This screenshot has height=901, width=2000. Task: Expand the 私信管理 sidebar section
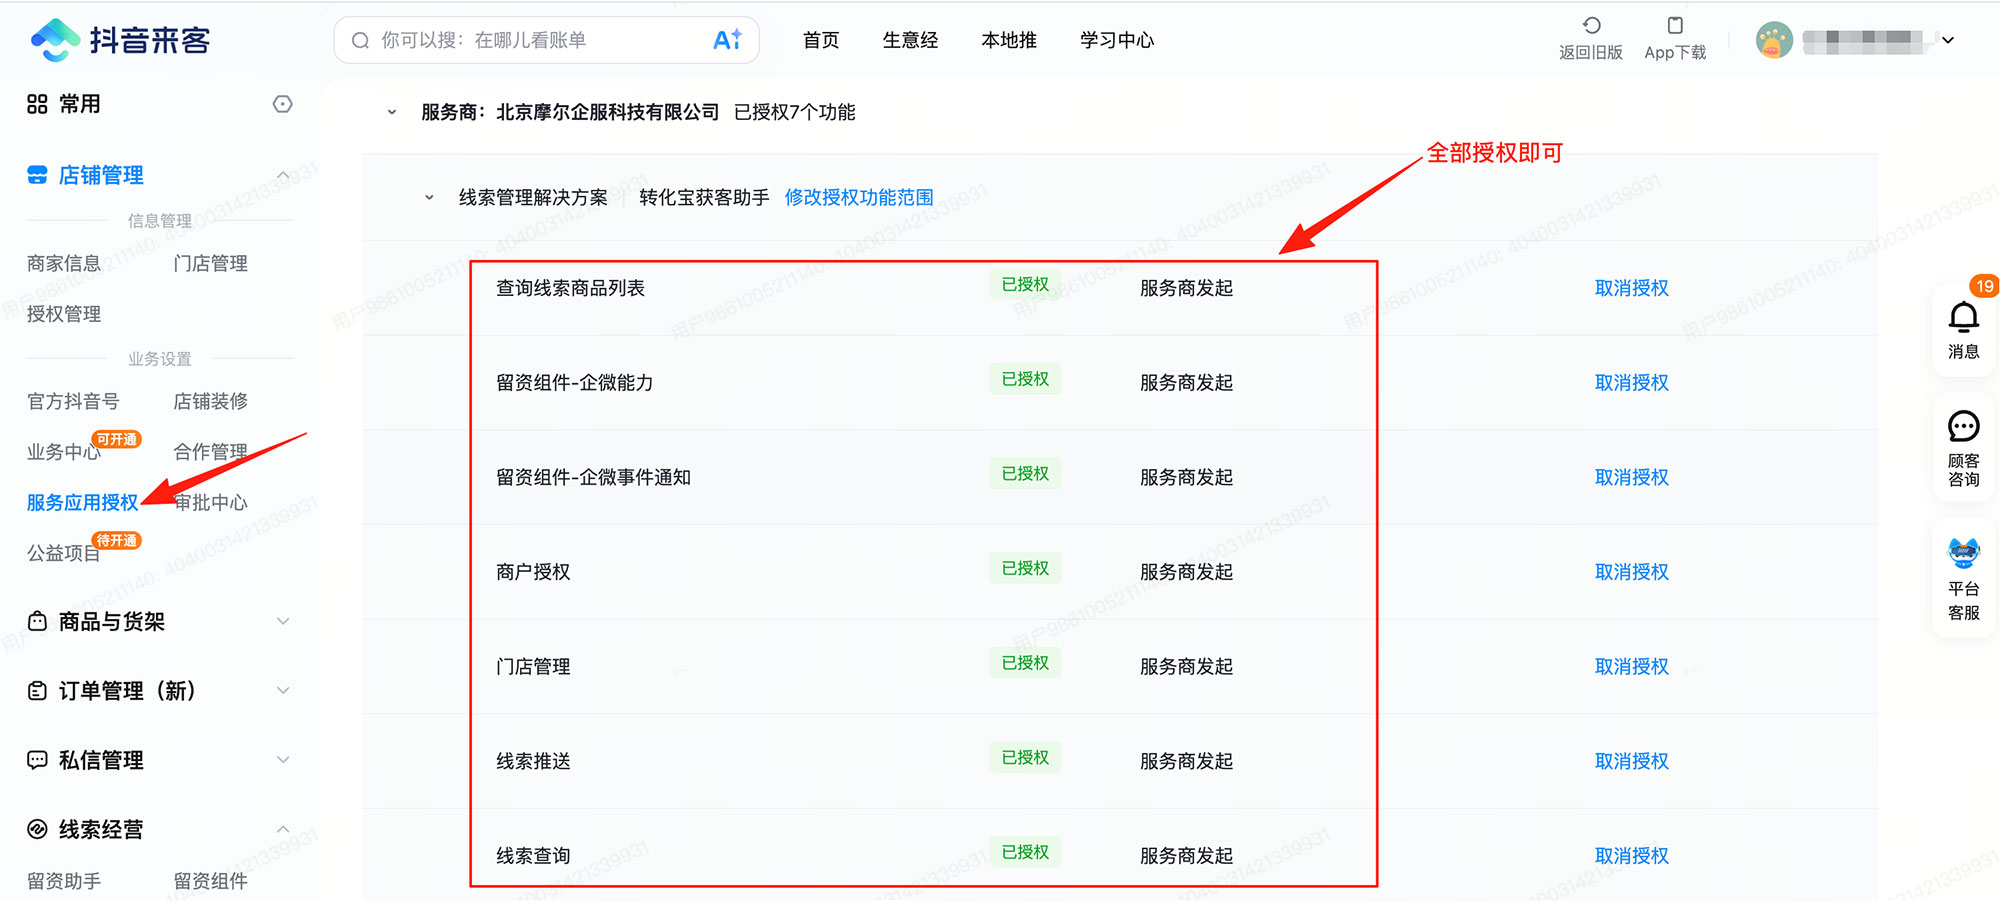point(283,760)
